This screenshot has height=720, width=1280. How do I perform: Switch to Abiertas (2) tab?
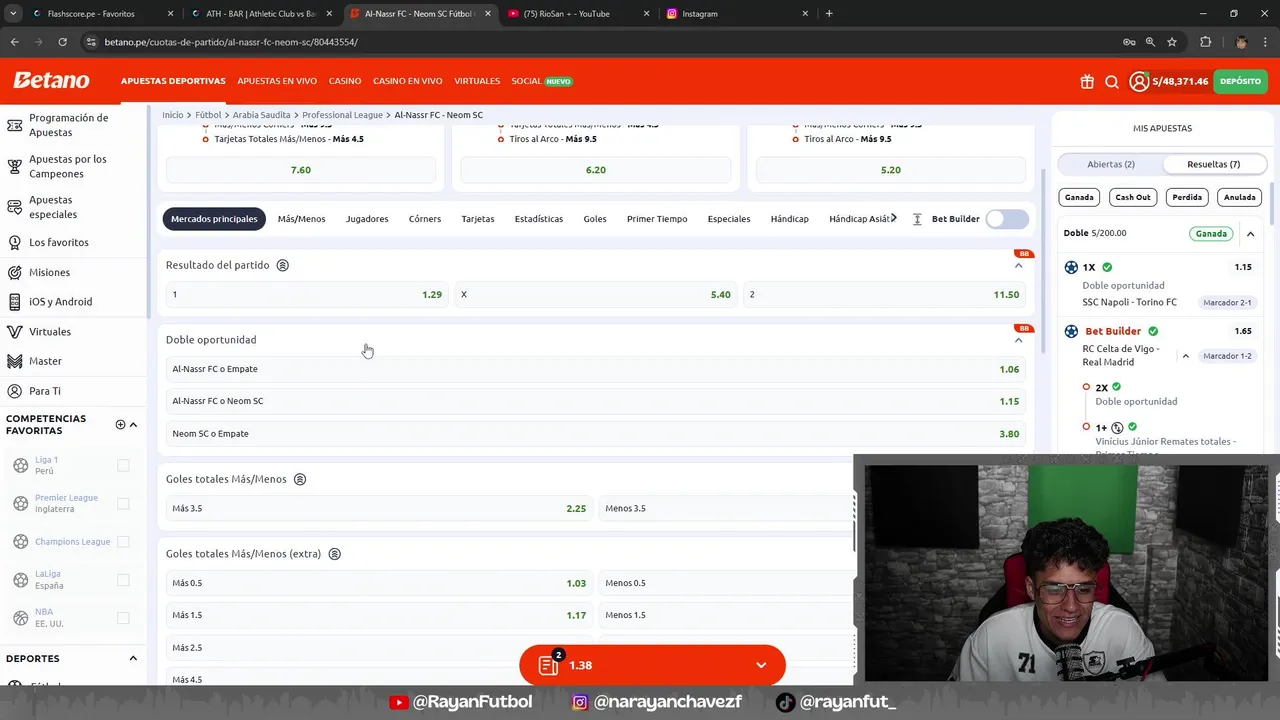click(x=1111, y=164)
